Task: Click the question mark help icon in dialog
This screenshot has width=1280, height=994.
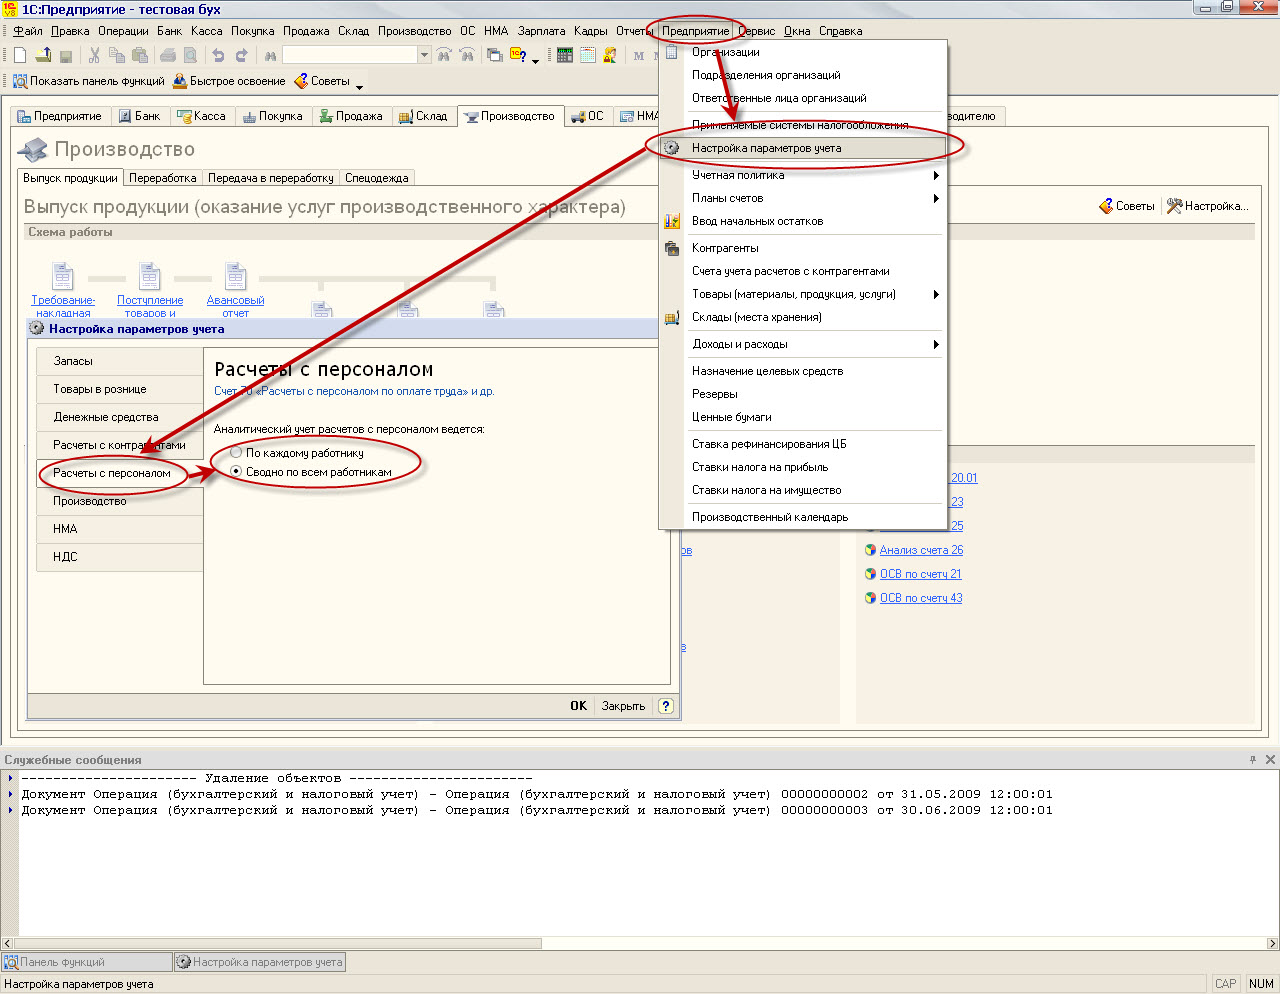Action: tap(666, 706)
